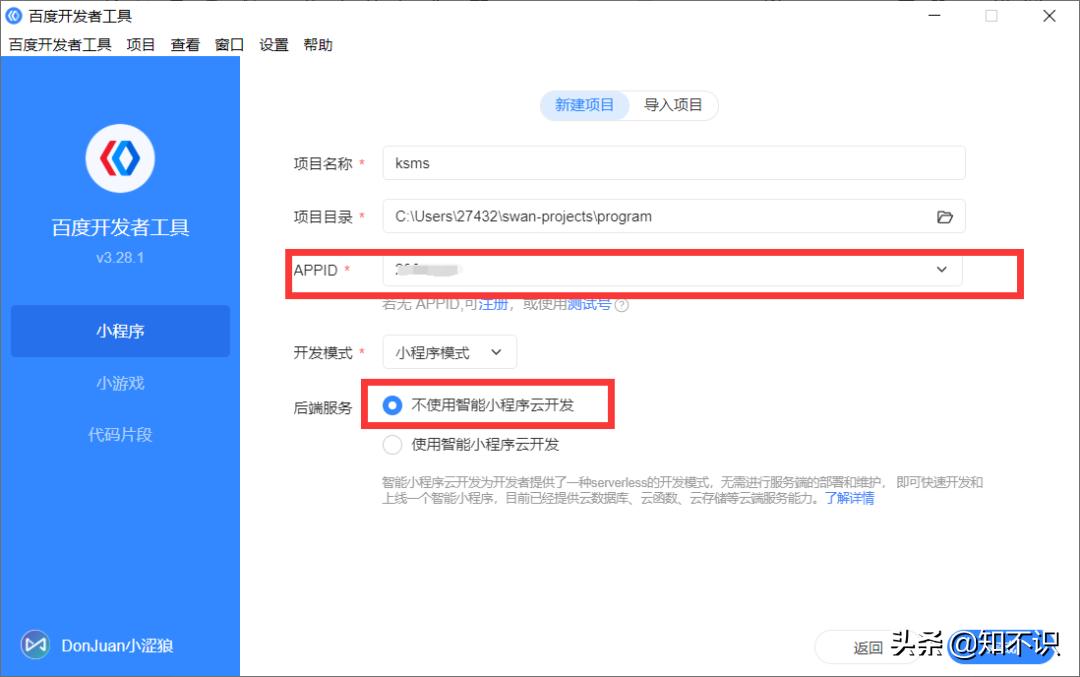Image resolution: width=1080 pixels, height=677 pixels.
Task: Click the 返回 button
Action: 867,649
